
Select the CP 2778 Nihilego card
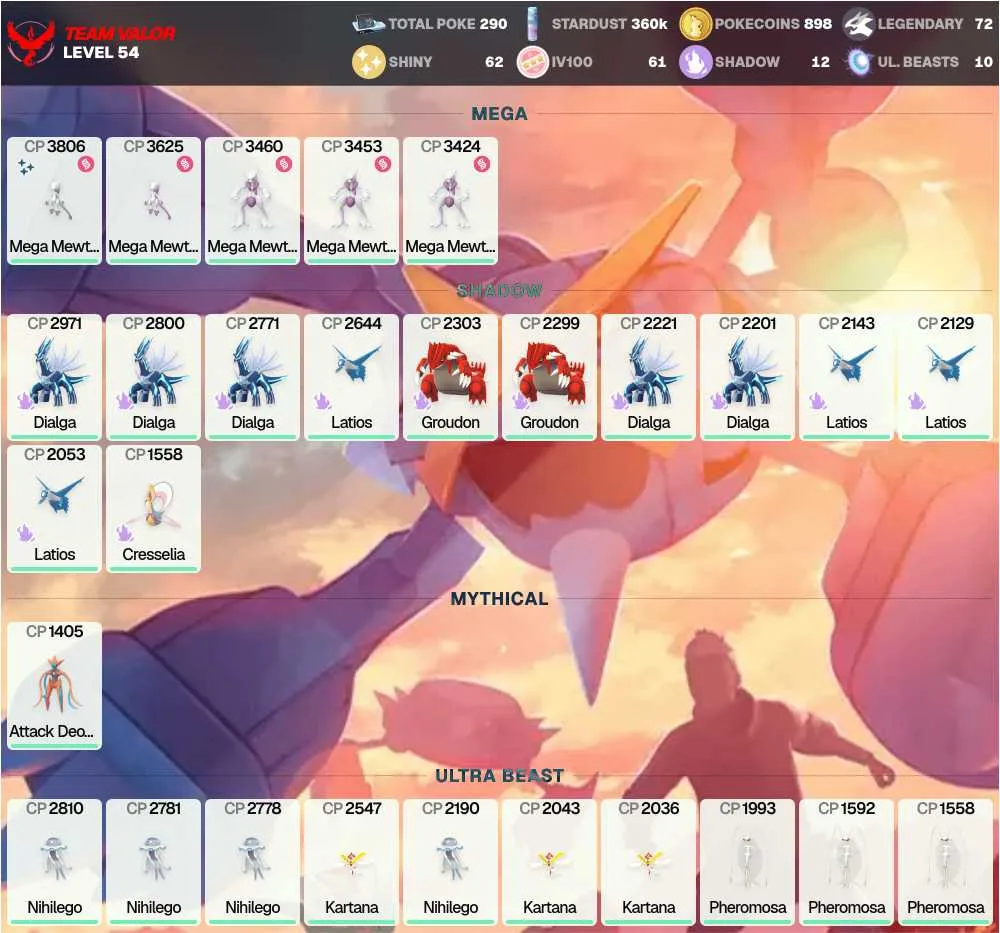253,862
